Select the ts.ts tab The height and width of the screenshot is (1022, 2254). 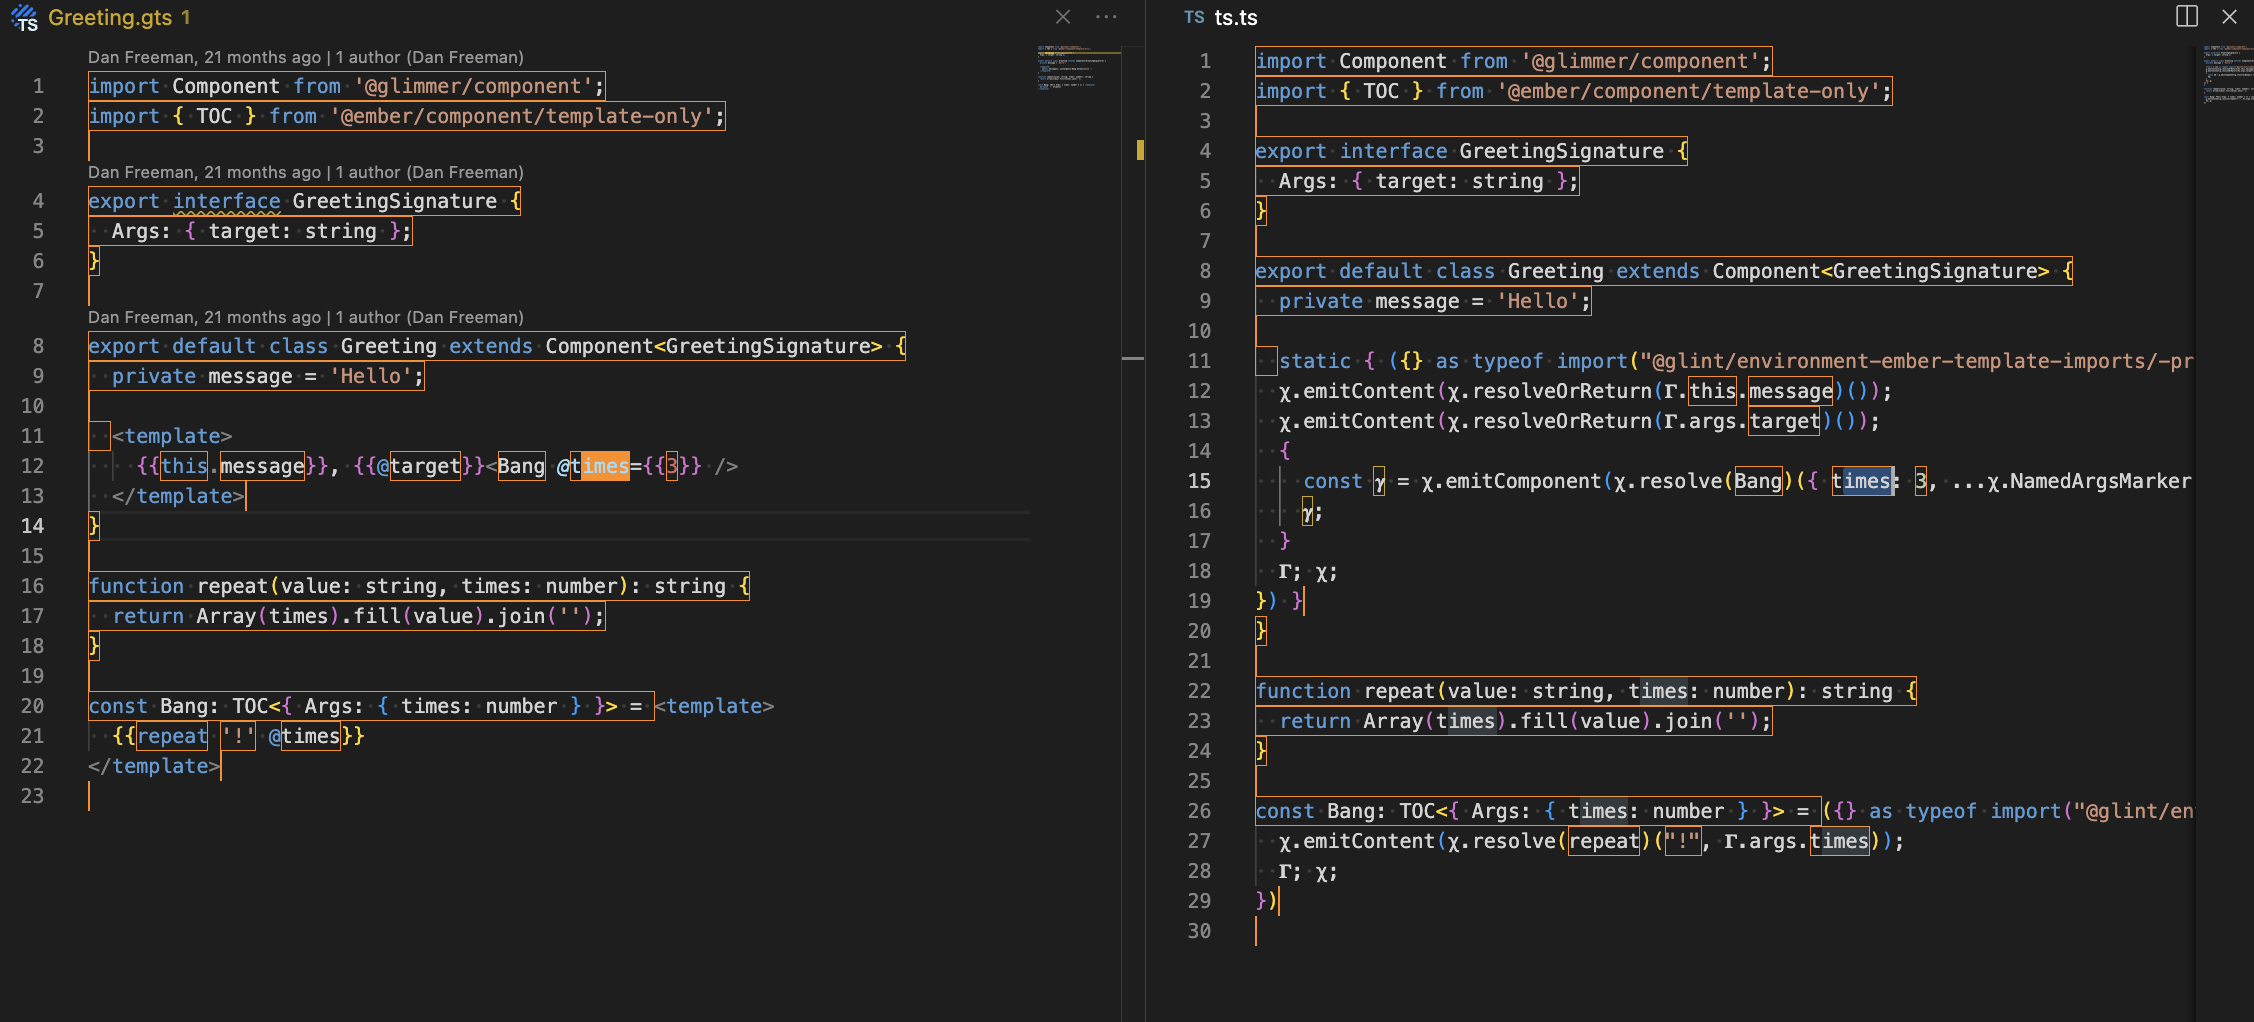pos(1236,18)
